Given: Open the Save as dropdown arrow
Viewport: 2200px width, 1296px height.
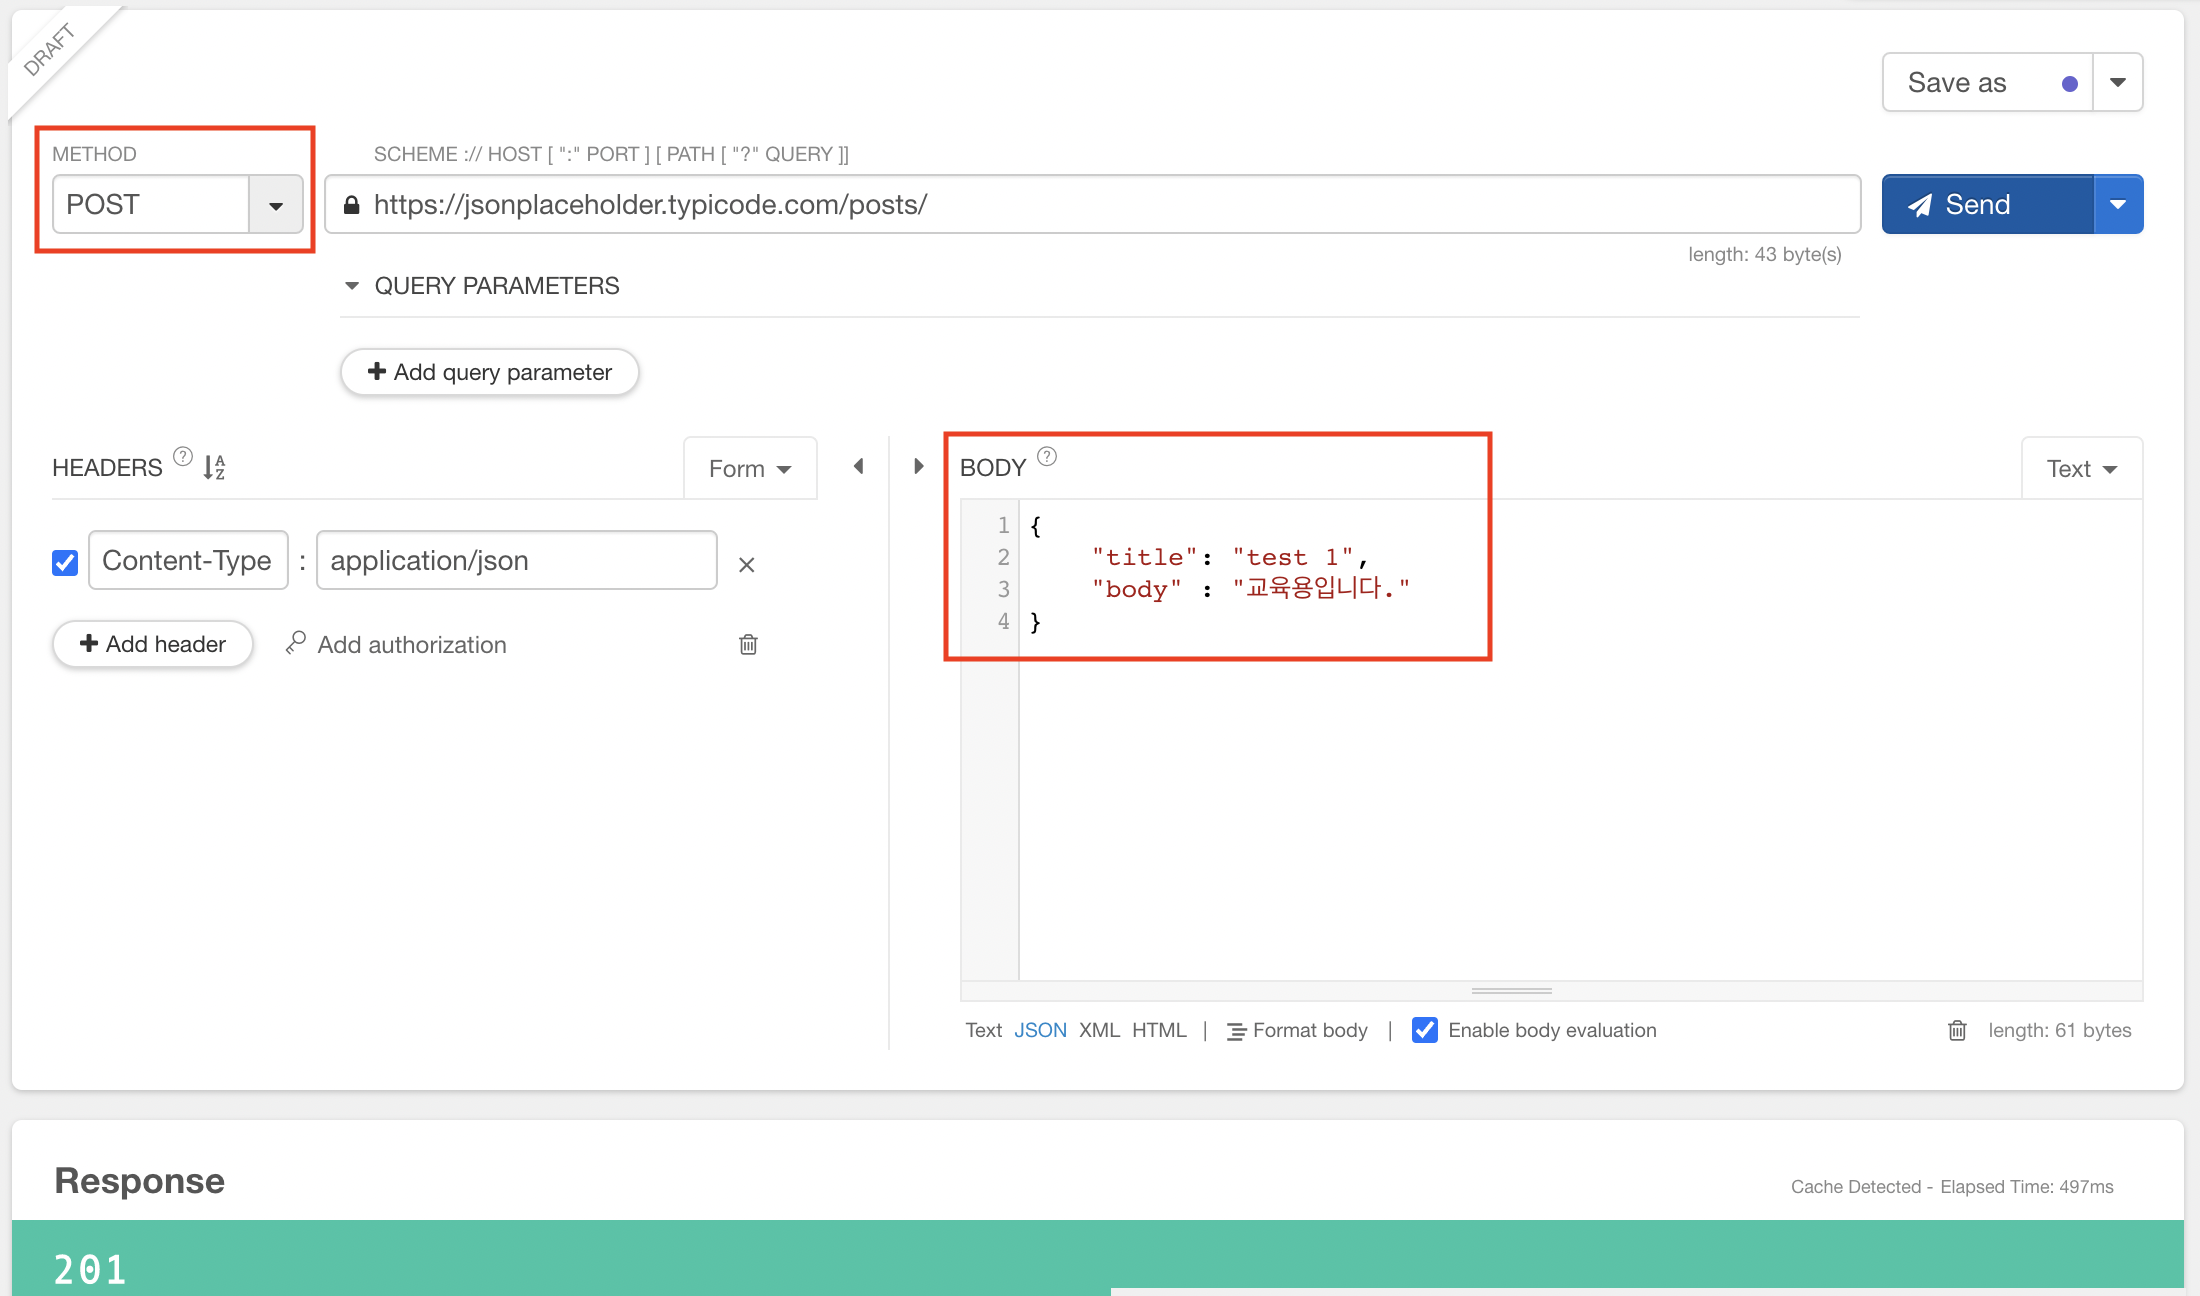Looking at the screenshot, I should [x=2118, y=83].
